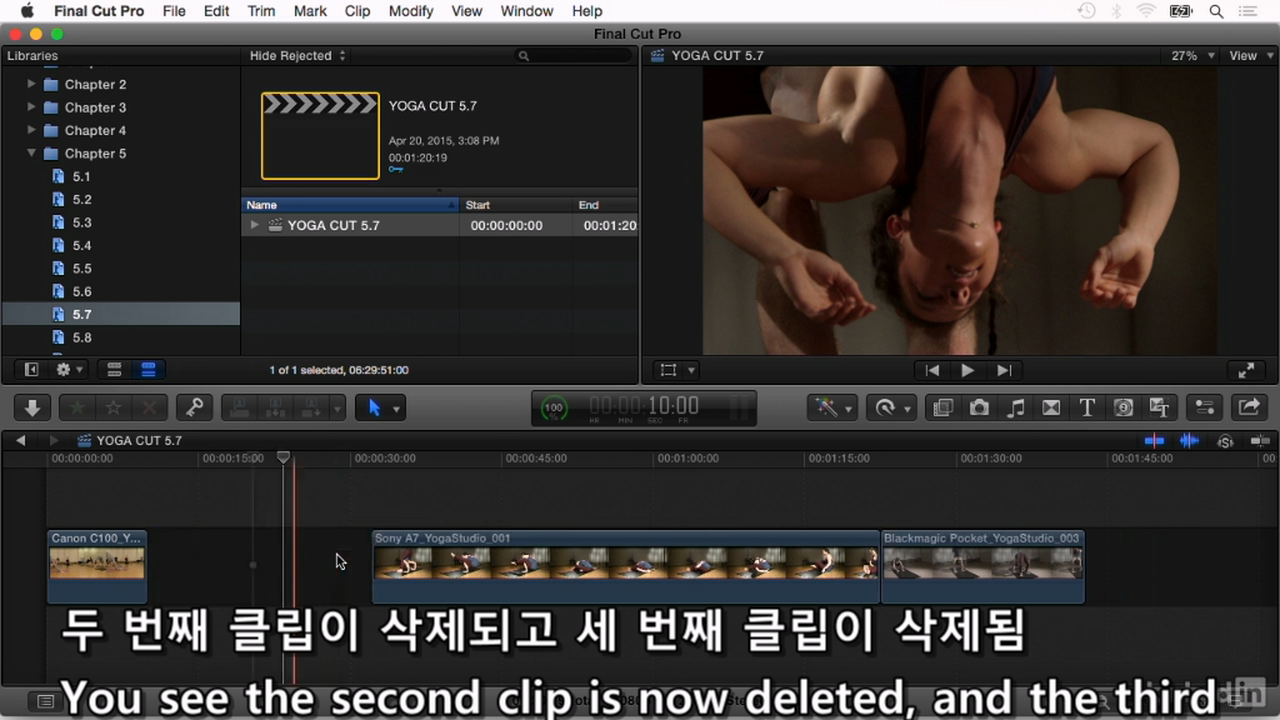Viewport: 1280px width, 720px height.
Task: Expand the YOGA CUT 5.7 list row
Action: click(x=255, y=225)
